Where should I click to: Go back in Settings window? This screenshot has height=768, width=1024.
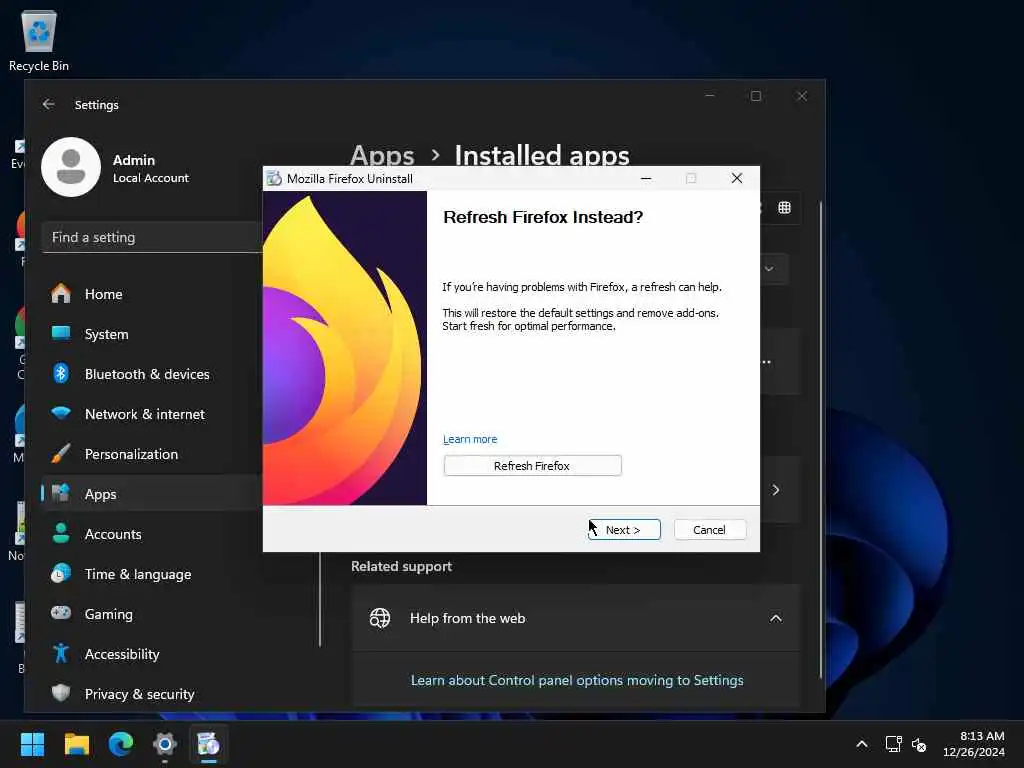[x=48, y=104]
